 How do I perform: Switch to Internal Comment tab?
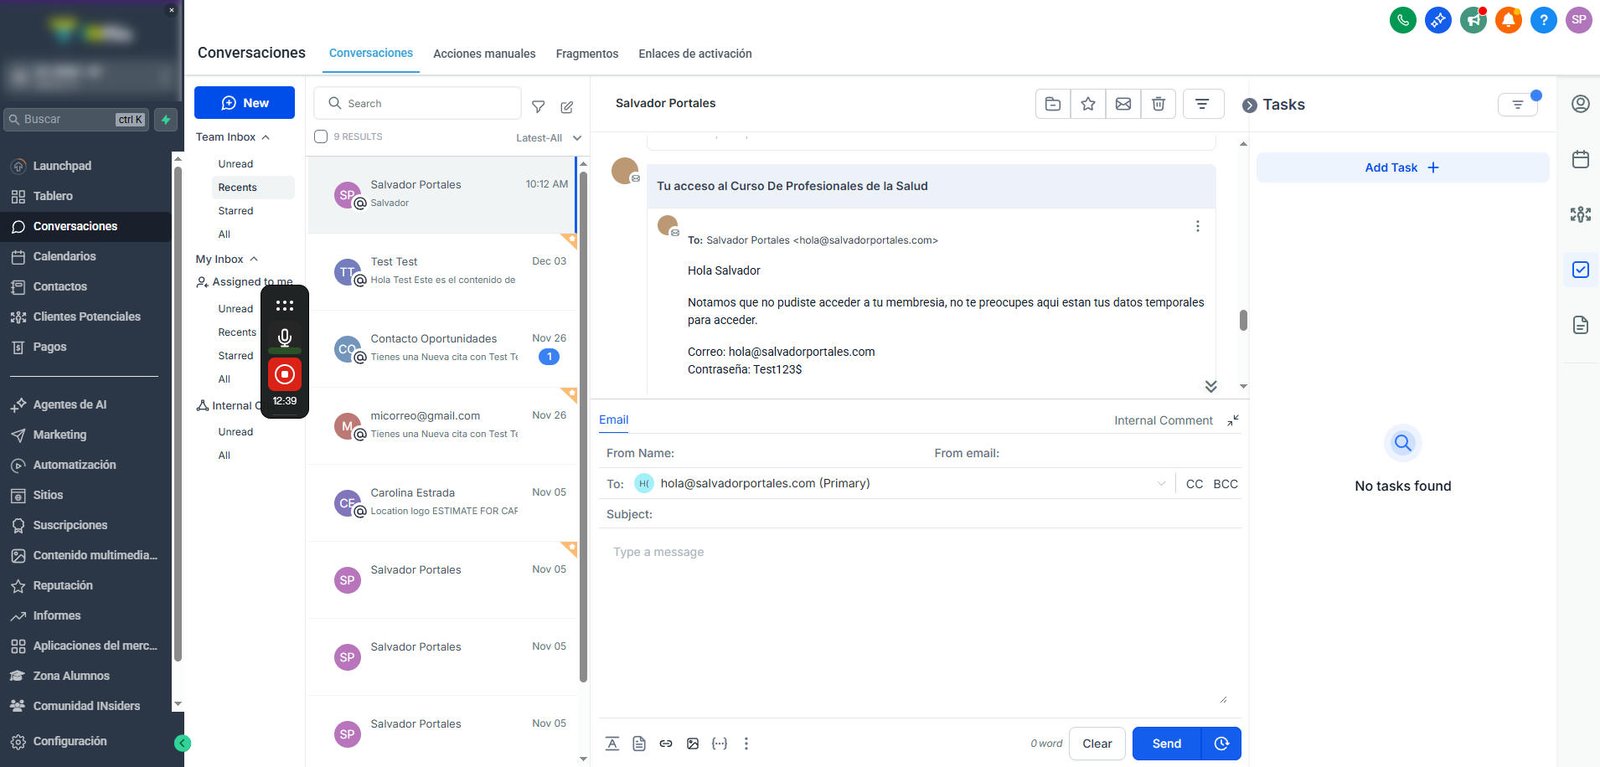click(x=1163, y=421)
